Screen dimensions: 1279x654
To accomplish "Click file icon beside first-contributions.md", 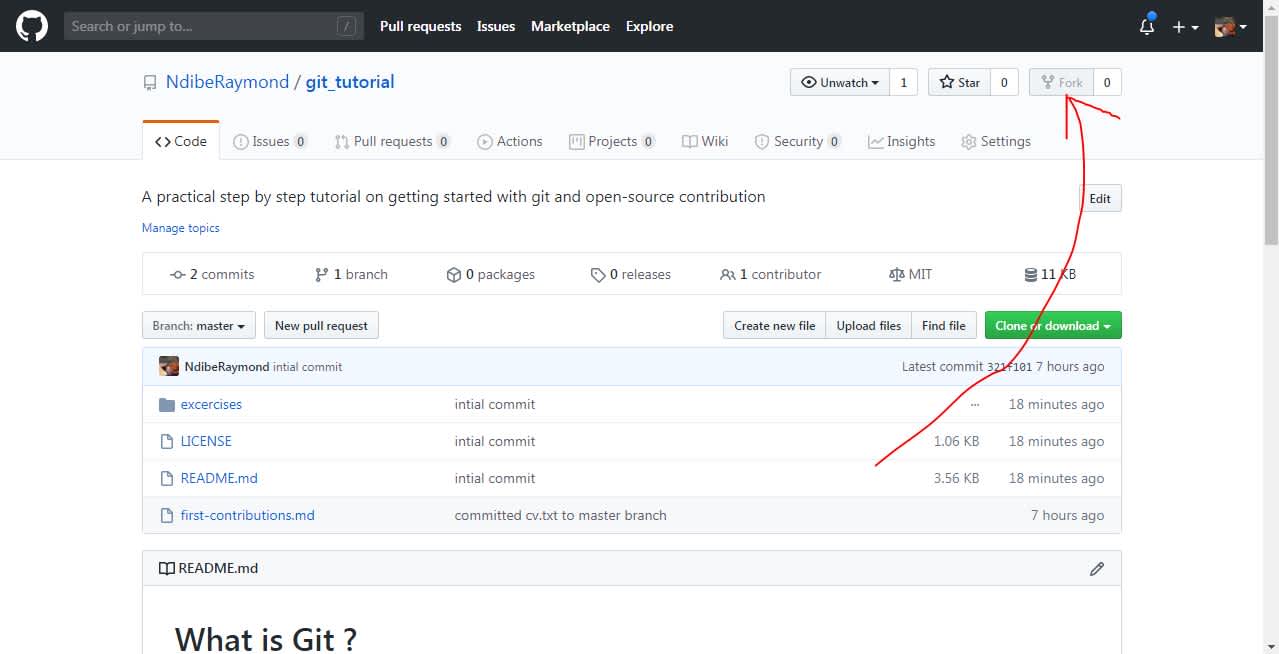I will [167, 515].
